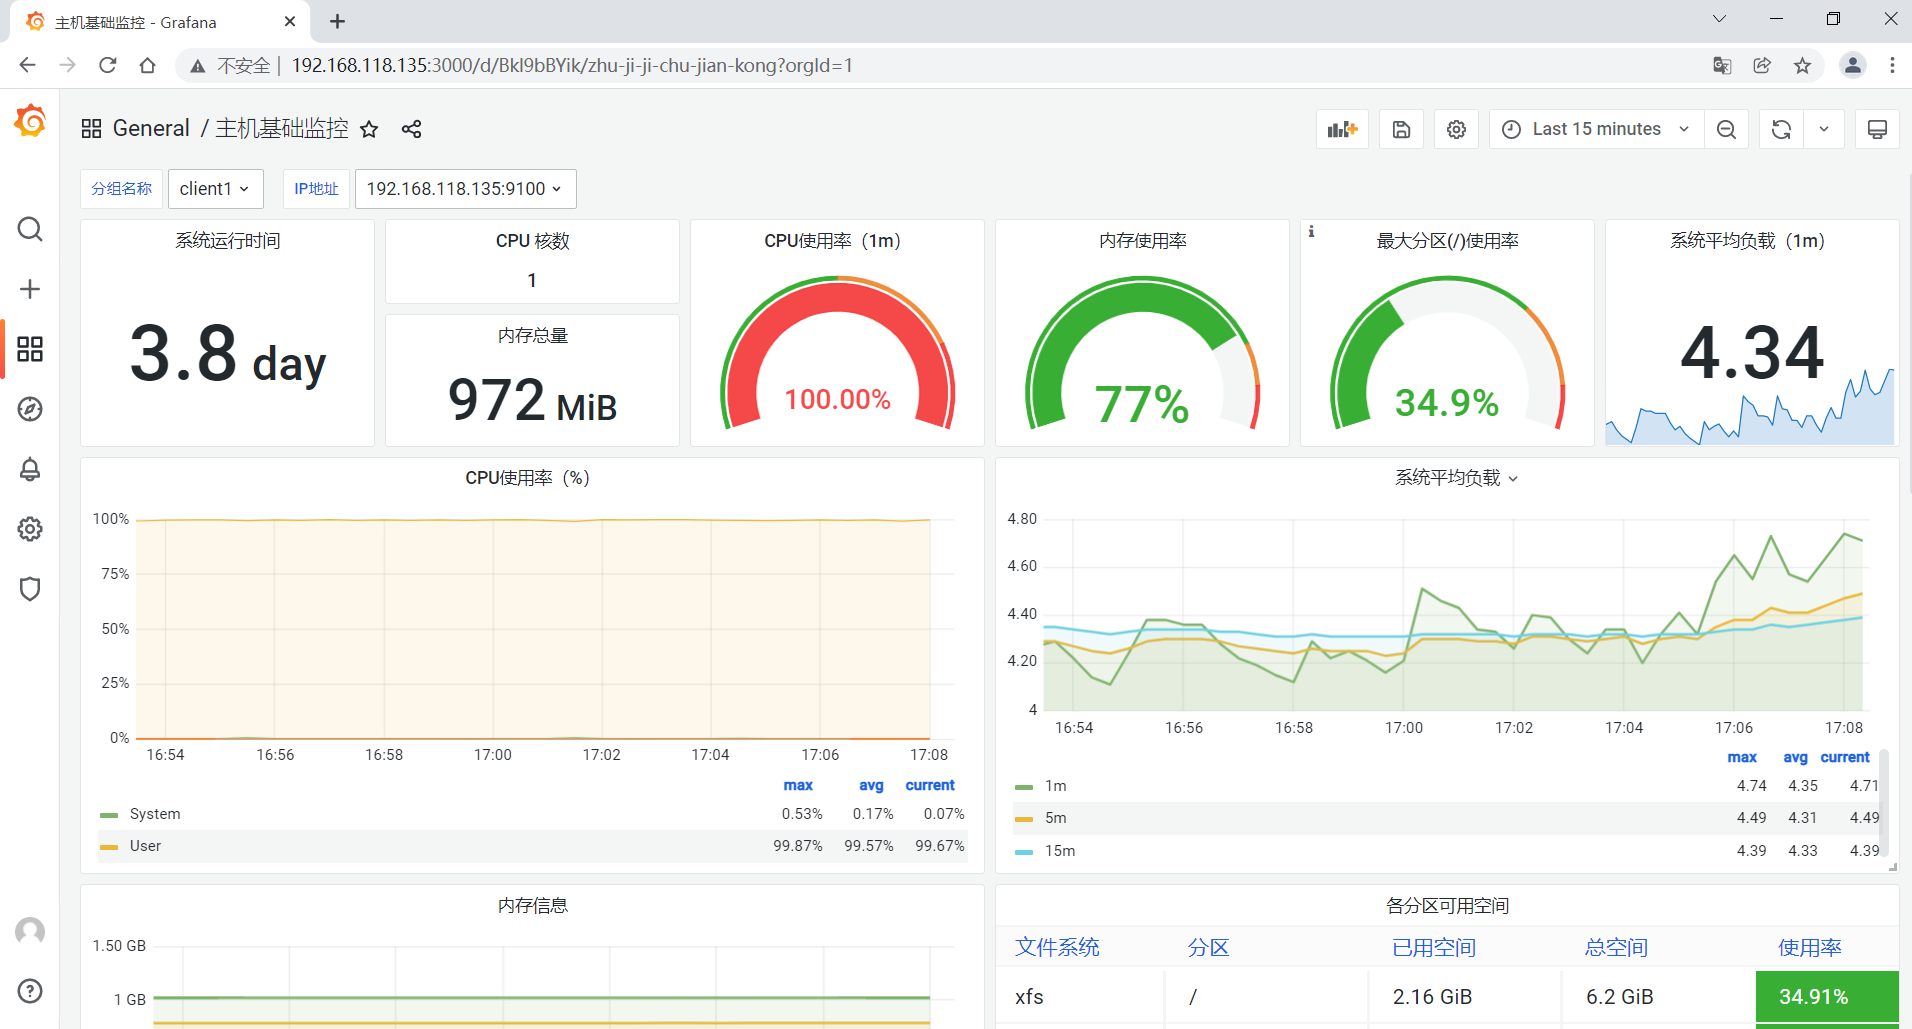
Task: Open the Create plus icon in sidebar
Action: point(30,289)
